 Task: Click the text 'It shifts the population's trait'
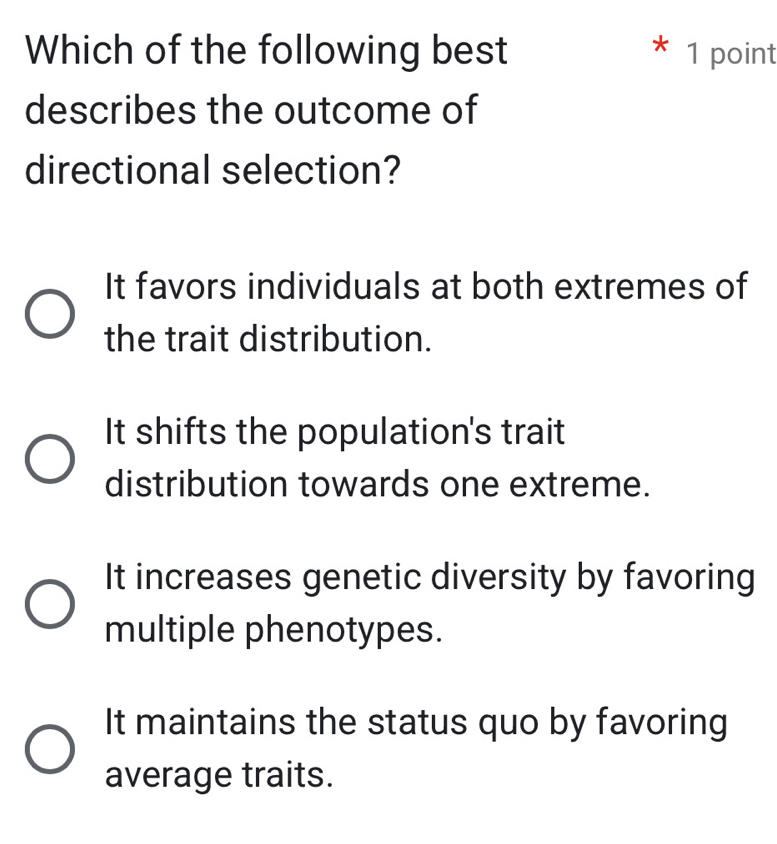coord(334,433)
